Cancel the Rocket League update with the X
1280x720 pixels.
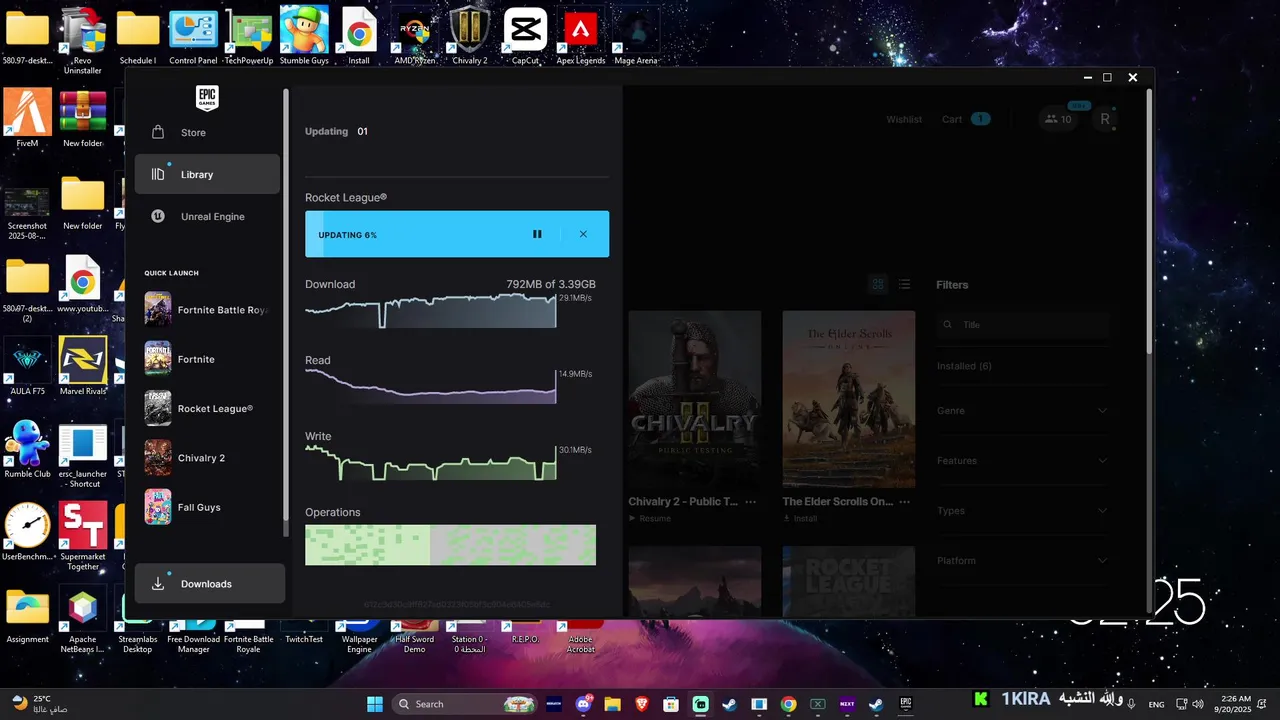pyautogui.click(x=583, y=234)
